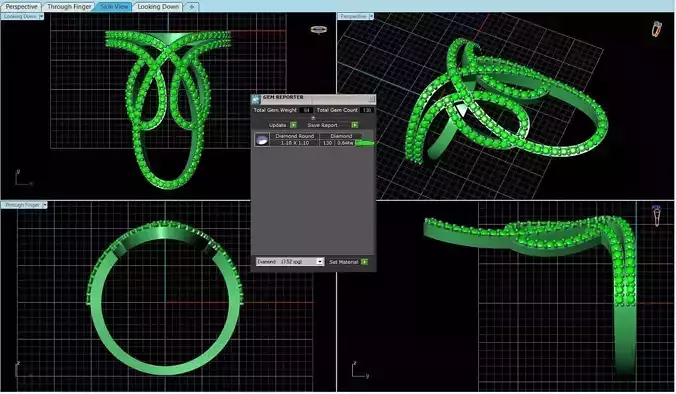This screenshot has width=676, height=394.
Task: Click the green Save Report button
Action: pyautogui.click(x=355, y=125)
